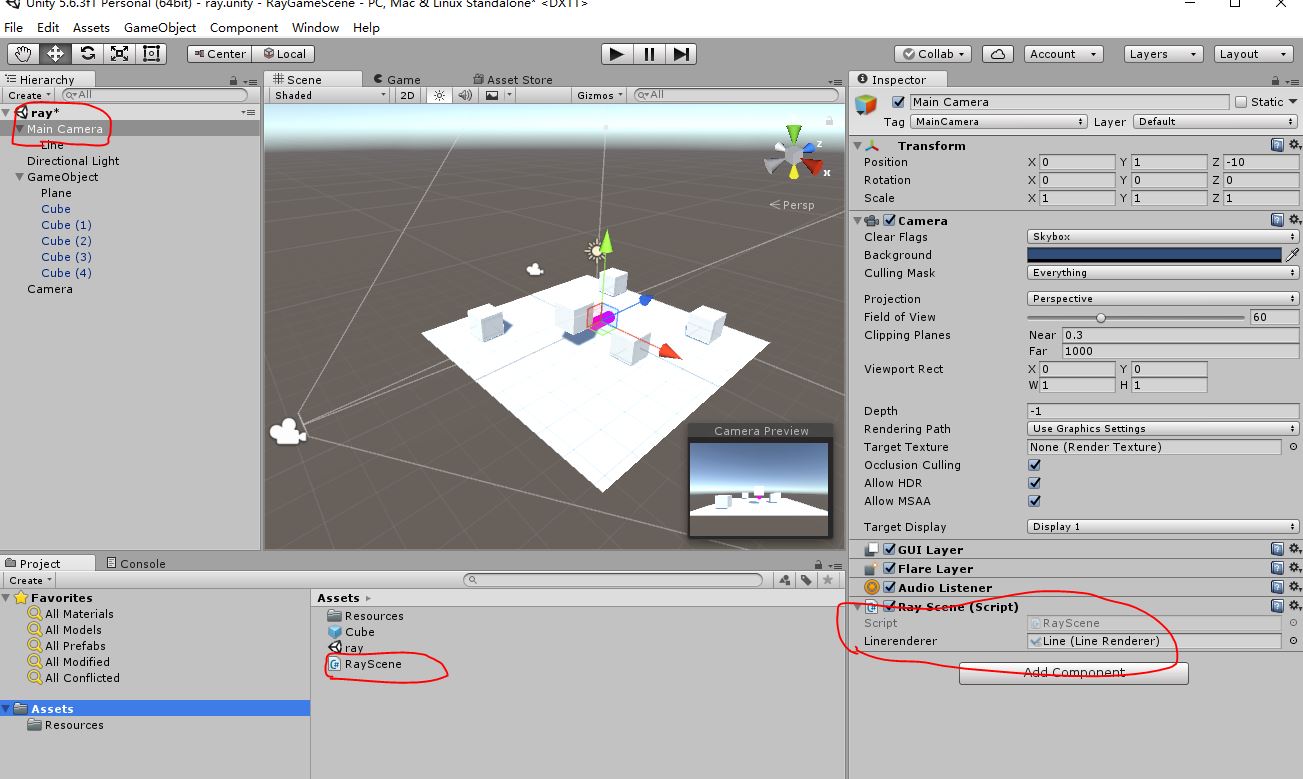This screenshot has height=779, width=1303.
Task: Toggle GUI Layer component checkbox
Action: point(890,549)
